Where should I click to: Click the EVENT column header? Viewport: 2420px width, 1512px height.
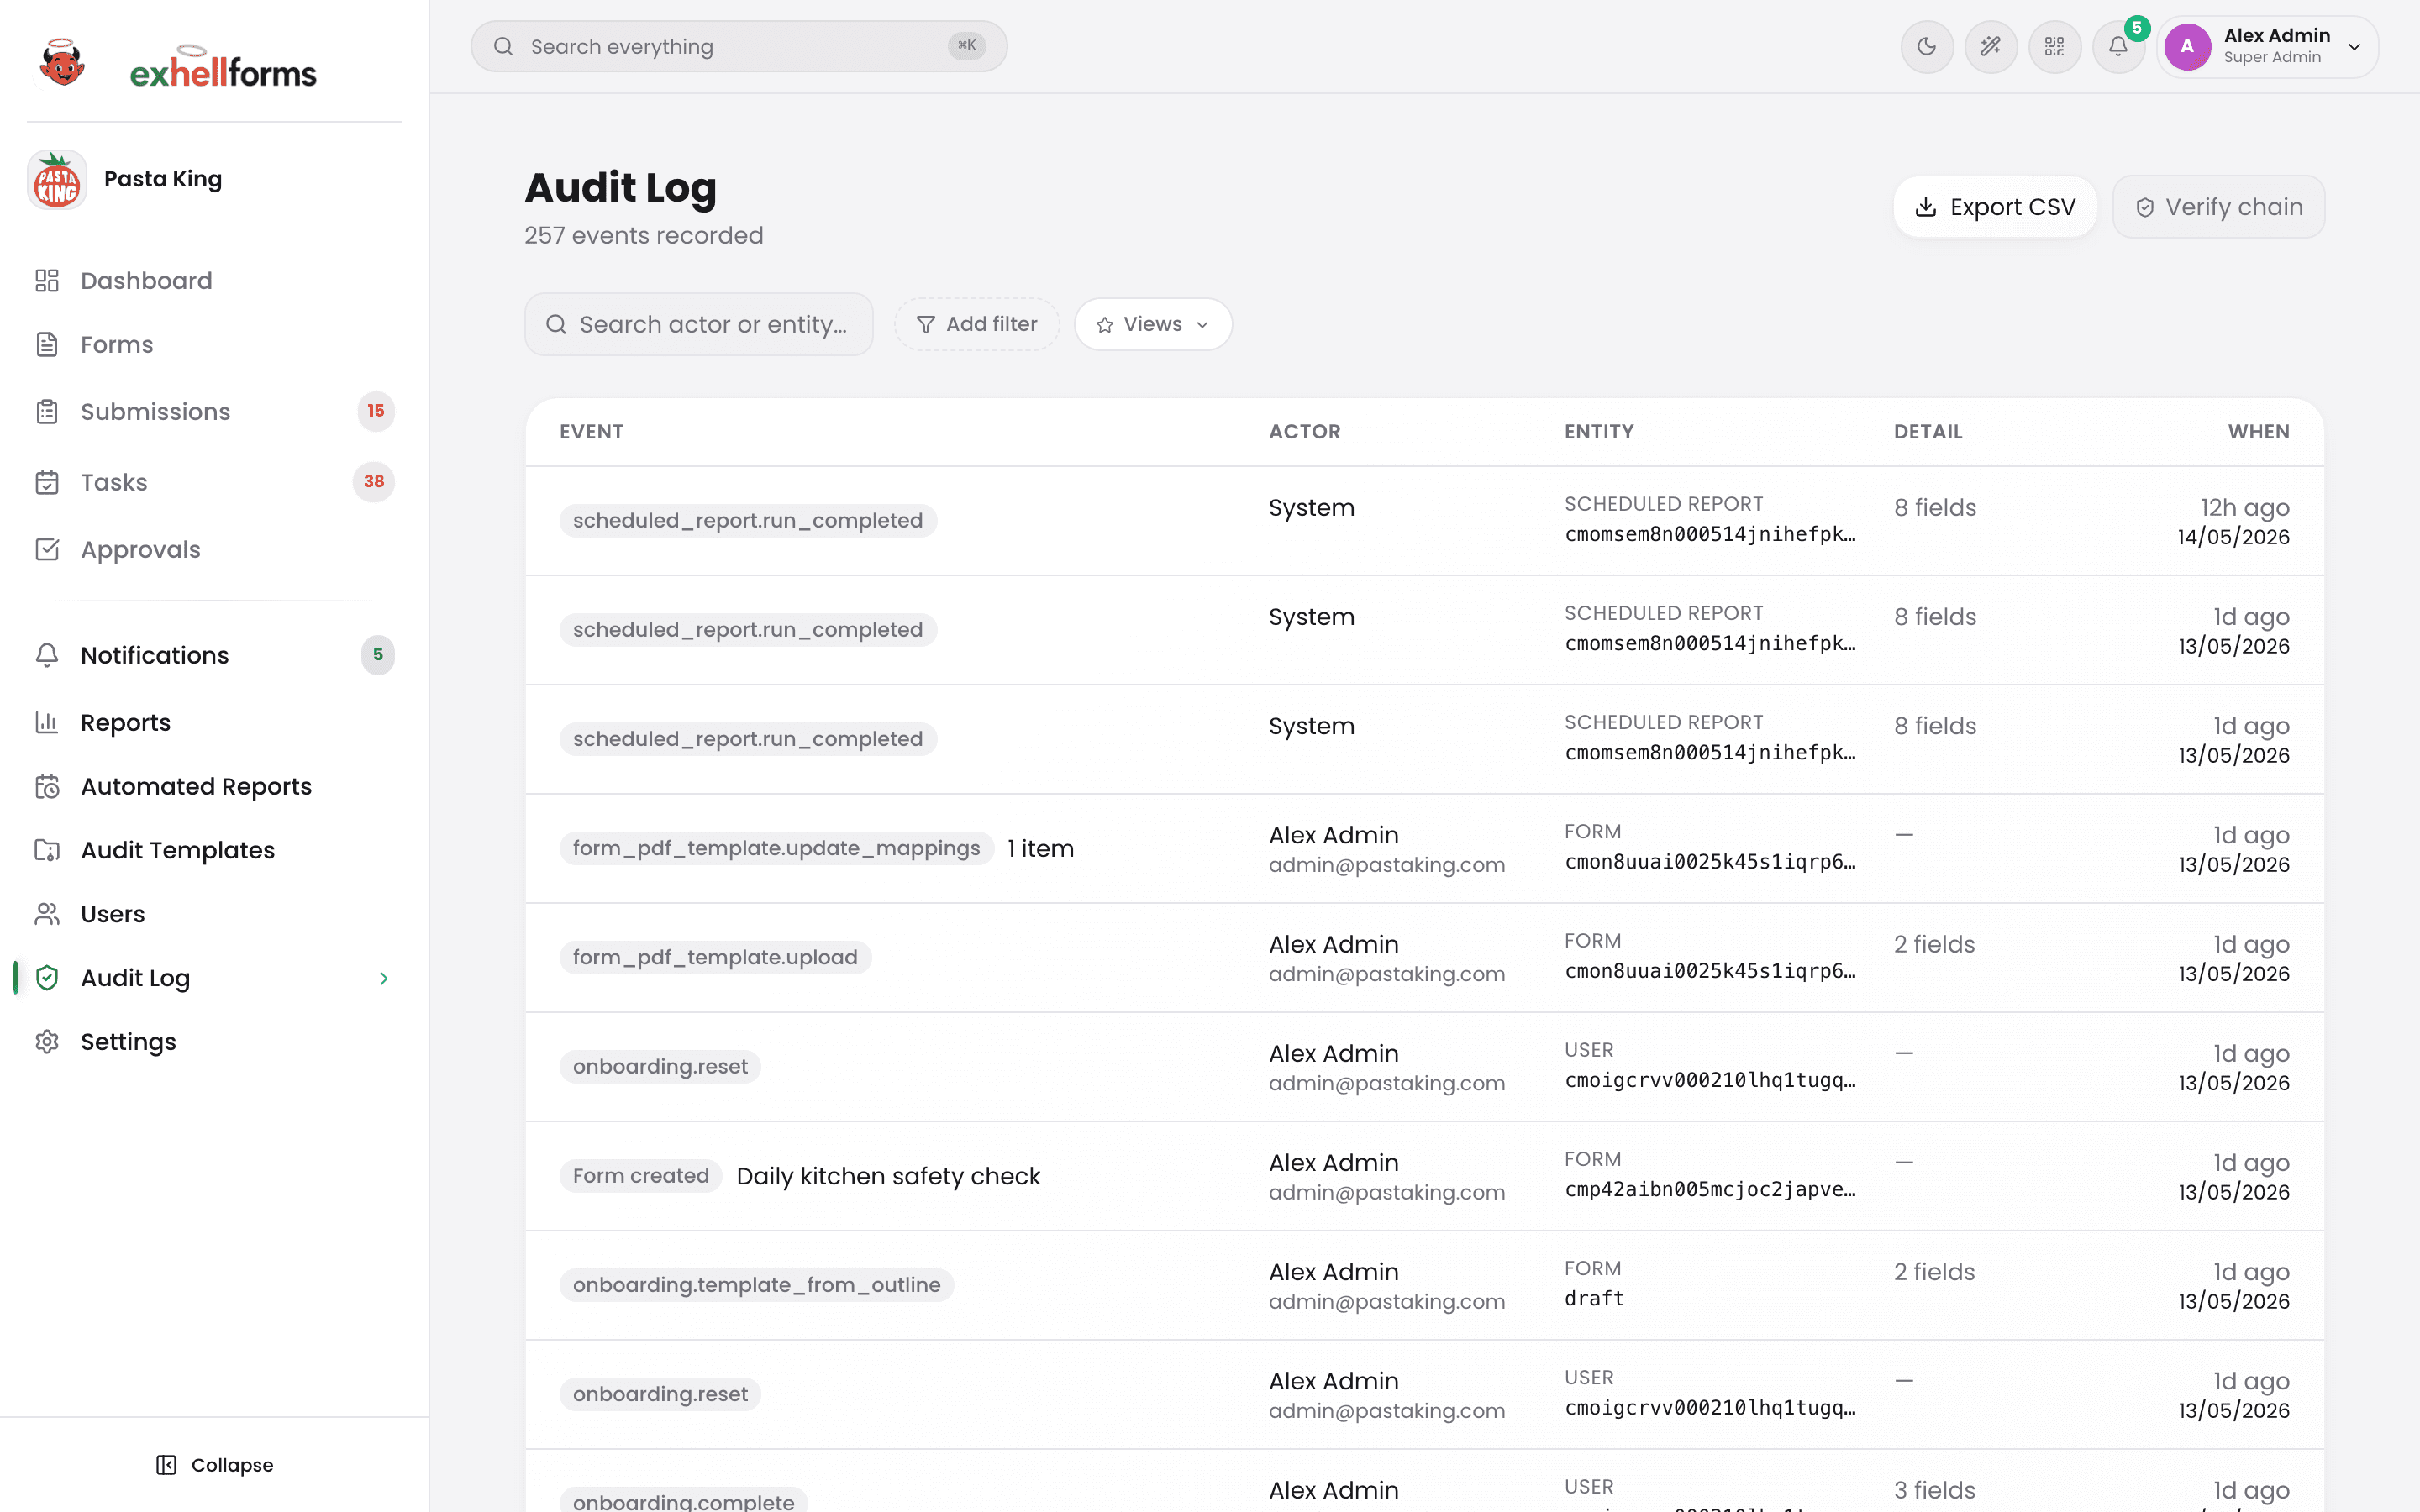coord(591,432)
